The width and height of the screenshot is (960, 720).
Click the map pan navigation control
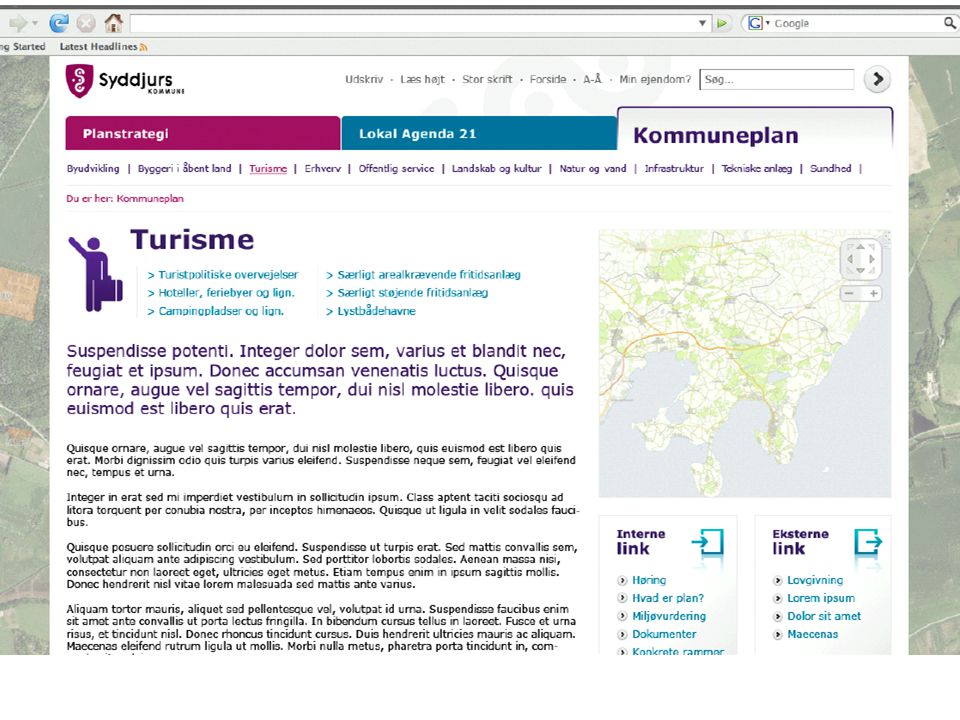tap(860, 258)
